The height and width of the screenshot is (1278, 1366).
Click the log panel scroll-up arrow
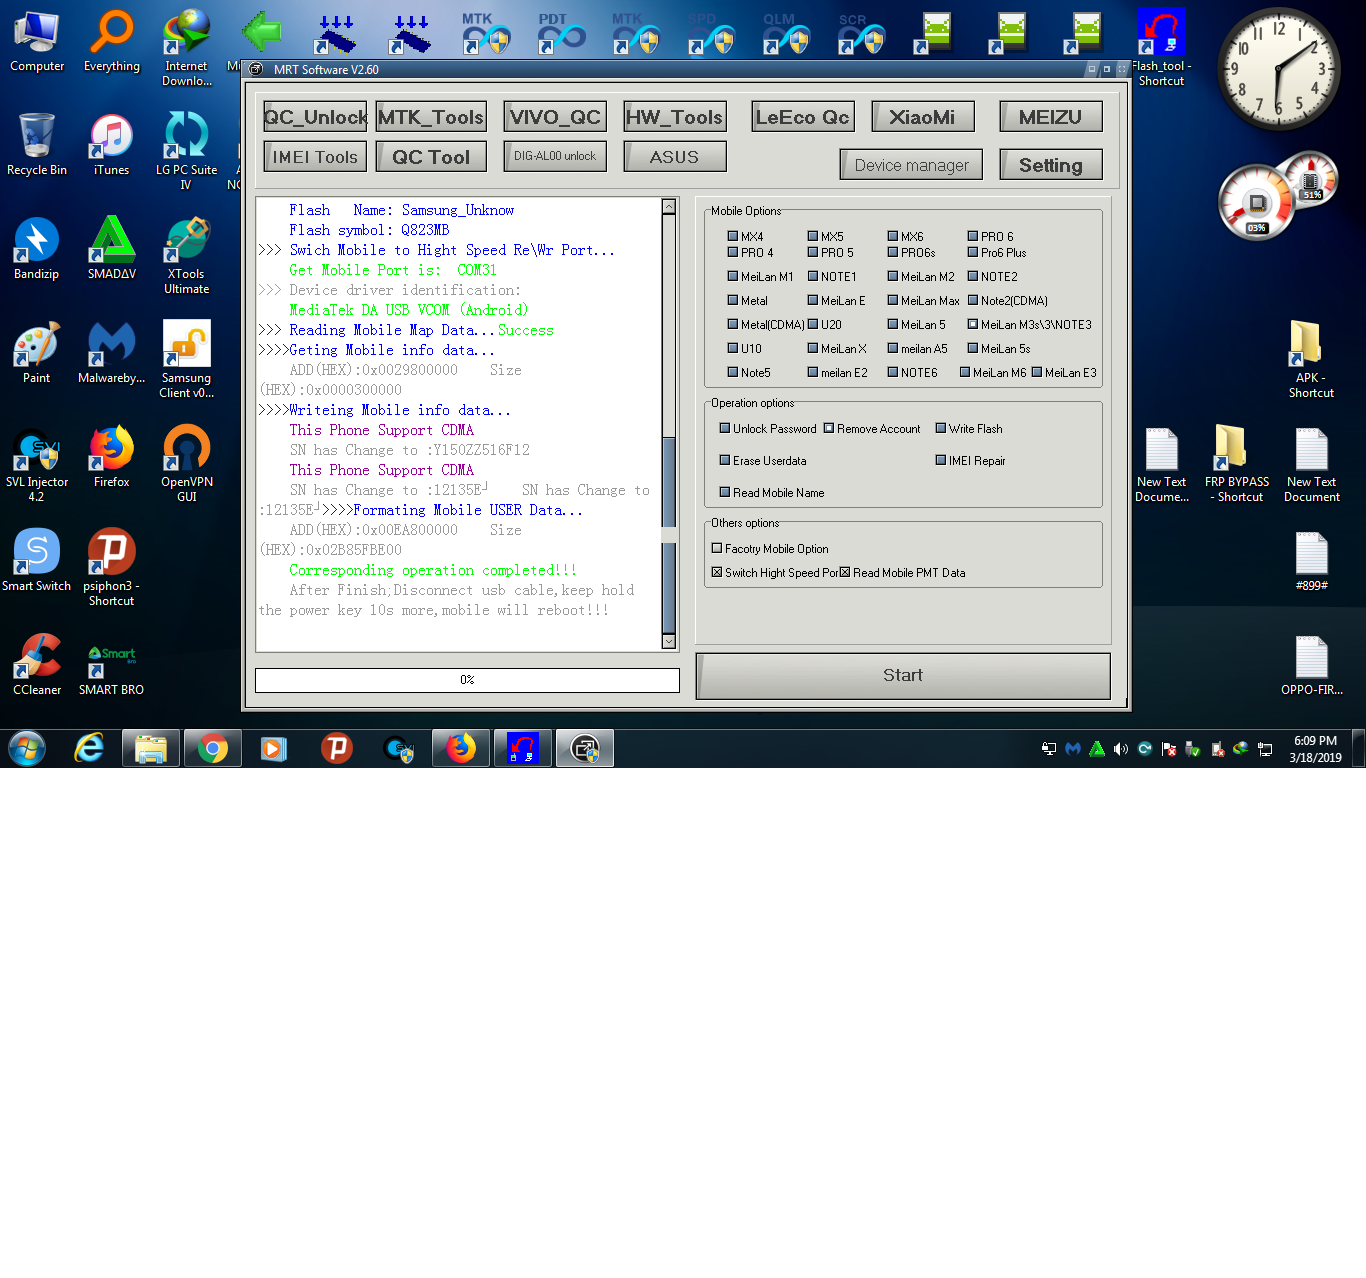pos(669,207)
